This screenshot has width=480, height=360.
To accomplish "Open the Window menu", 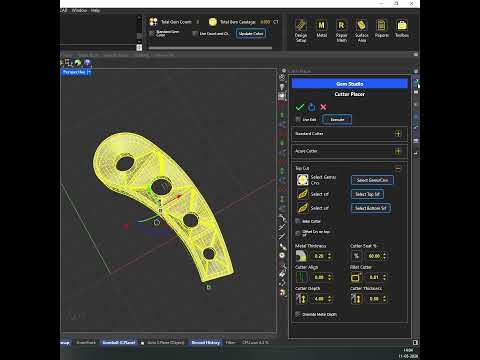I will (x=79, y=10).
